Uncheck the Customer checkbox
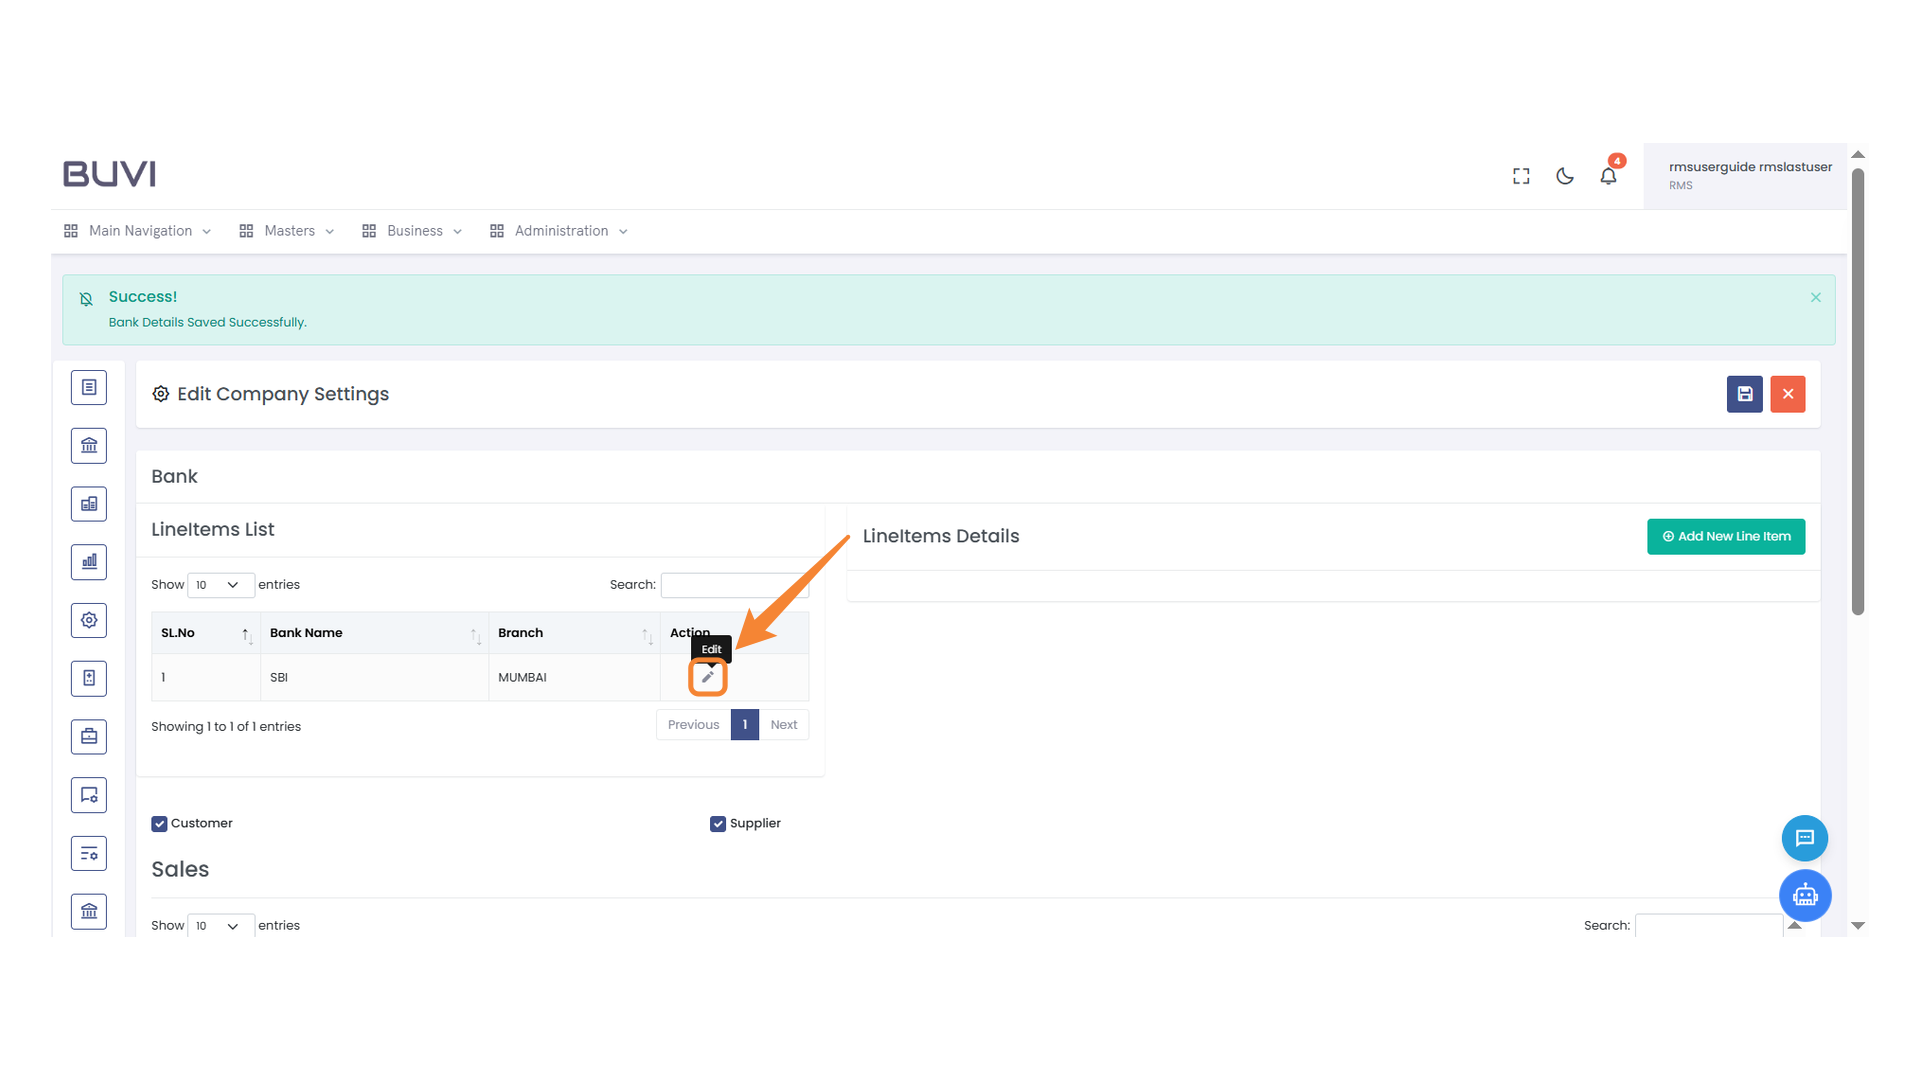 click(159, 824)
